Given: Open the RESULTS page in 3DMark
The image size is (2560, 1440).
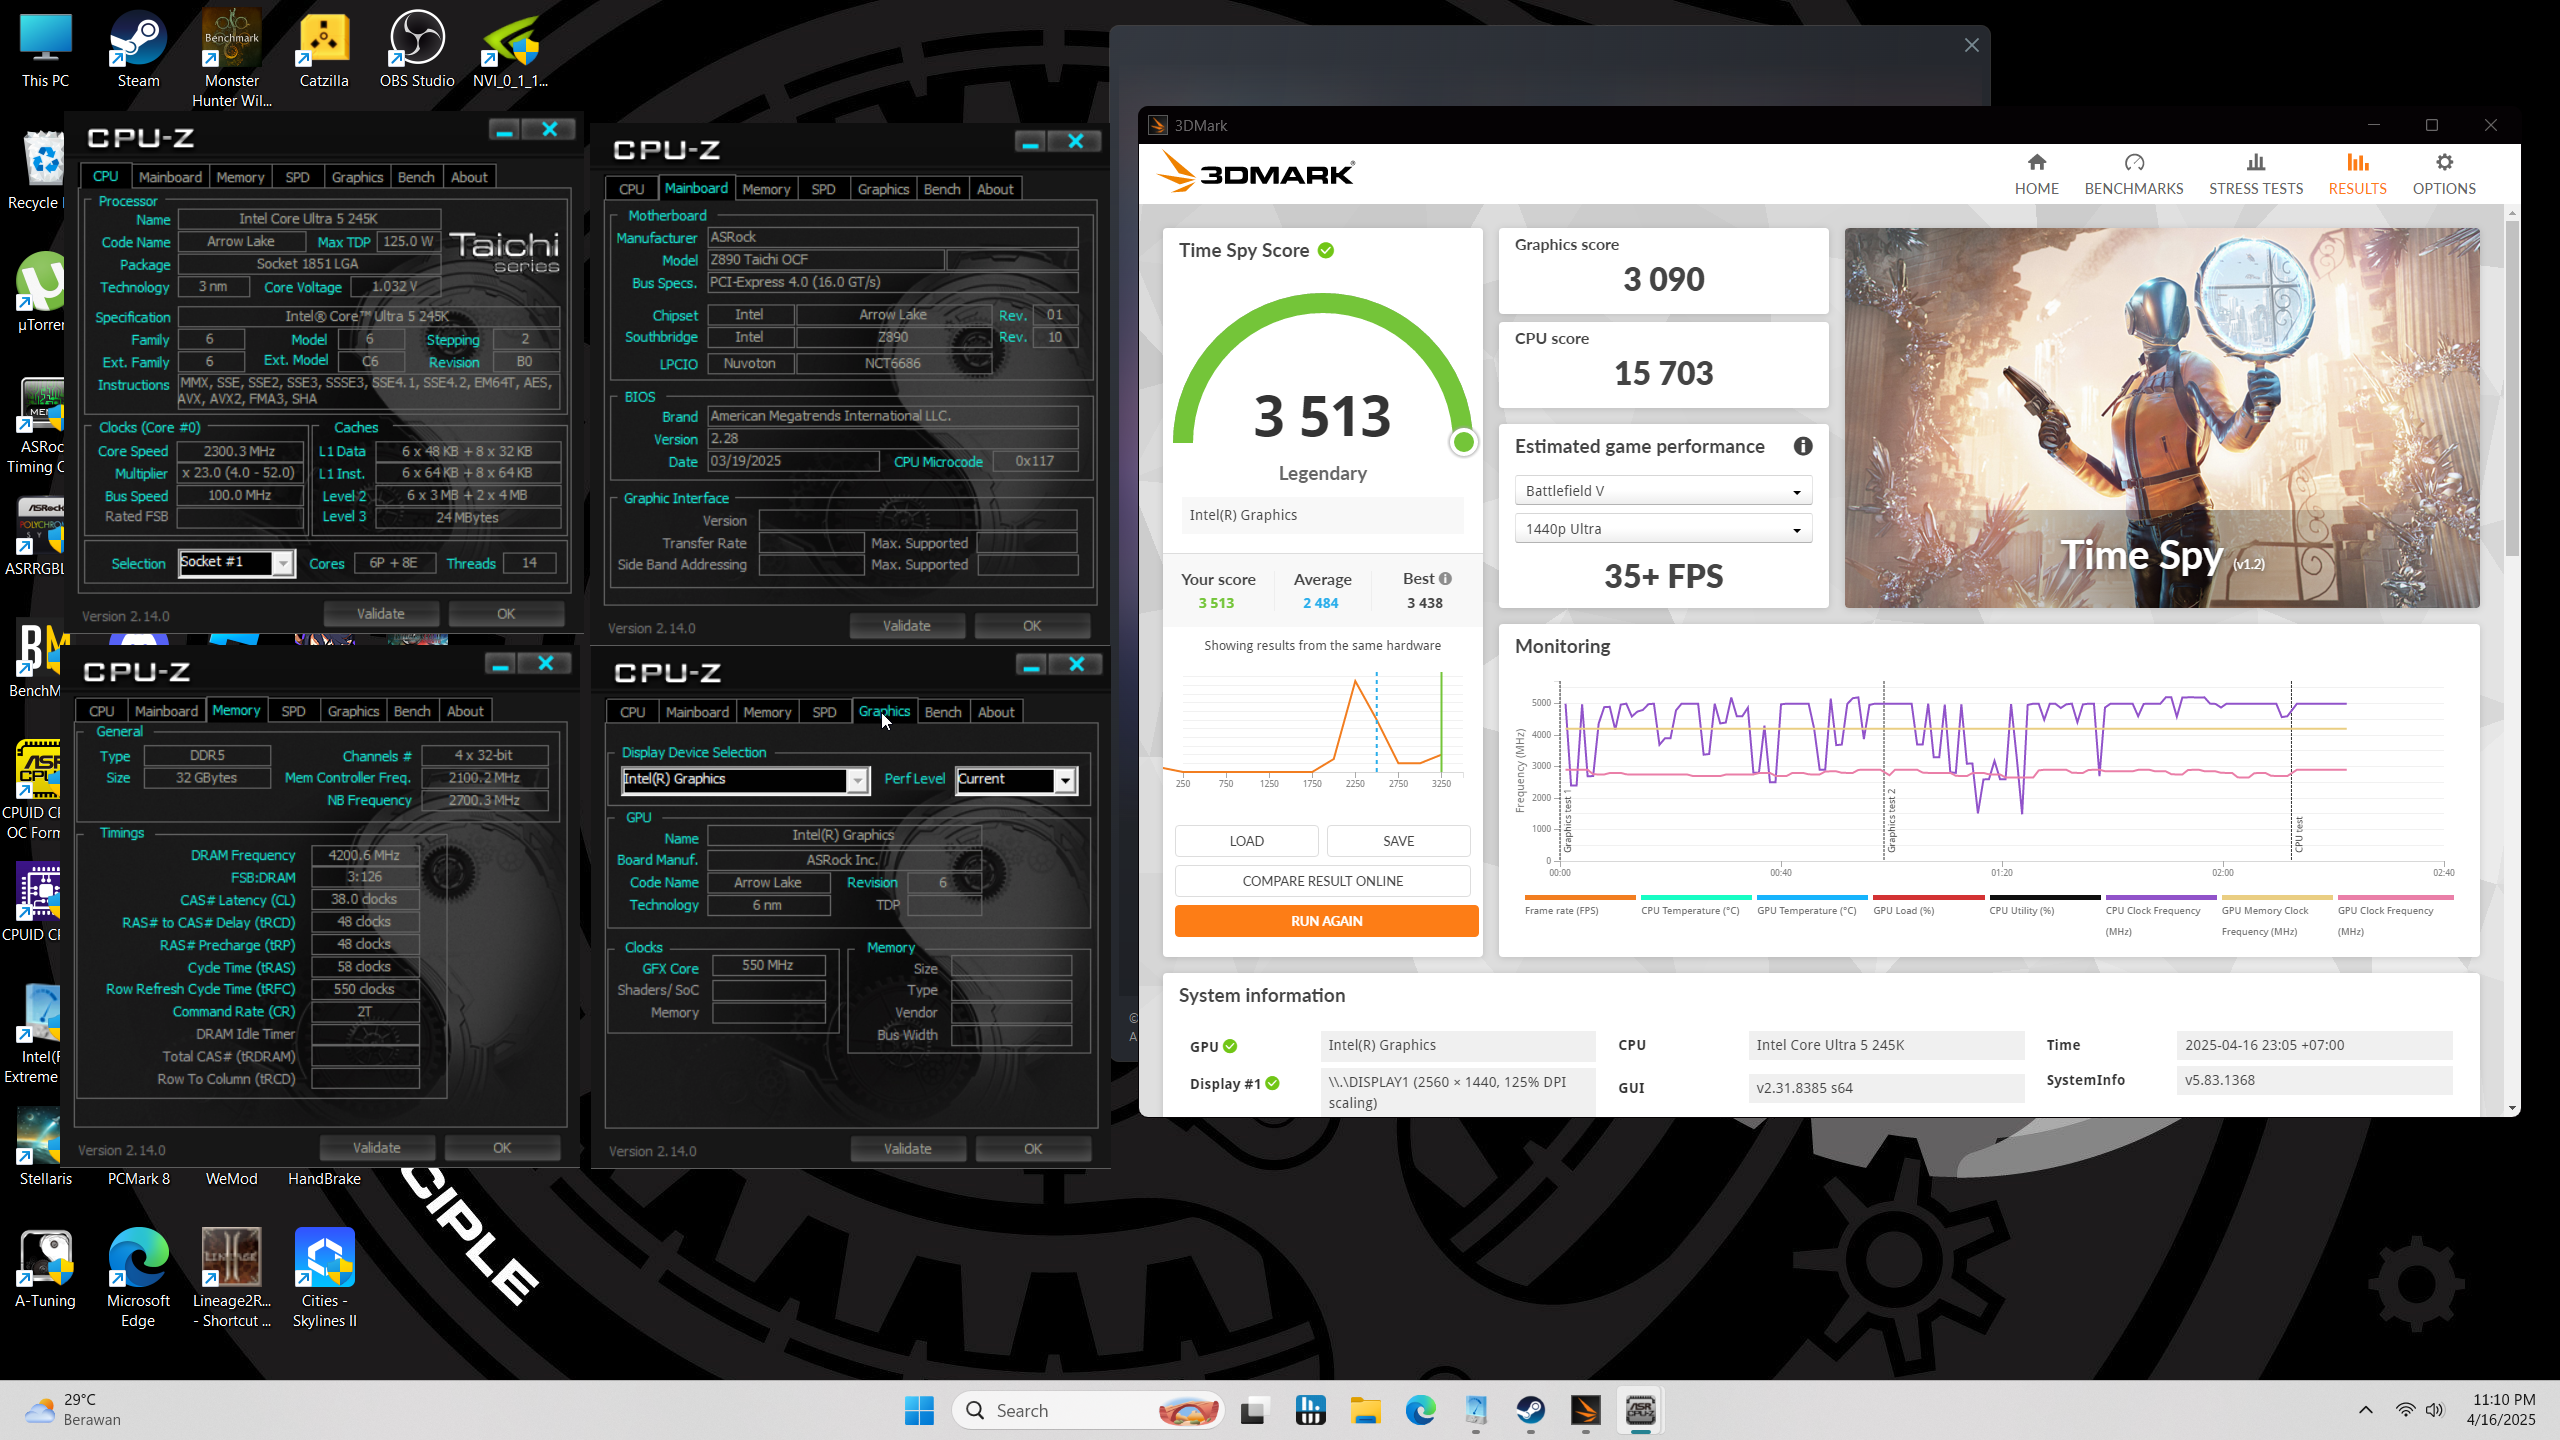Looking at the screenshot, I should click(2357, 174).
